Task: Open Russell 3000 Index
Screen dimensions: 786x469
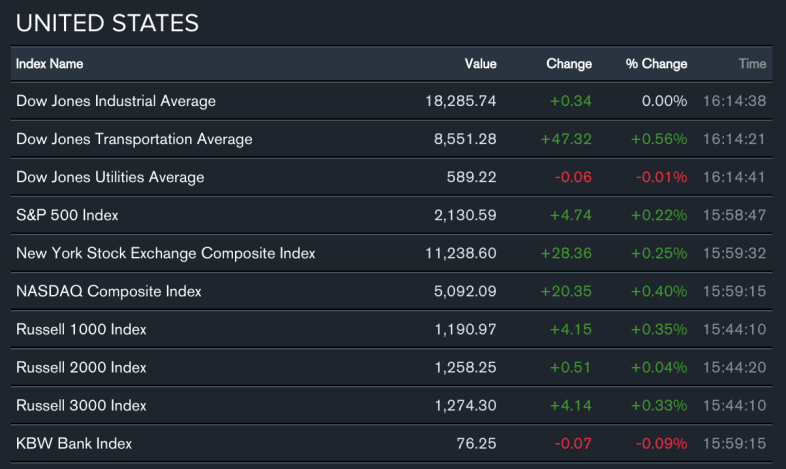Action: point(81,406)
